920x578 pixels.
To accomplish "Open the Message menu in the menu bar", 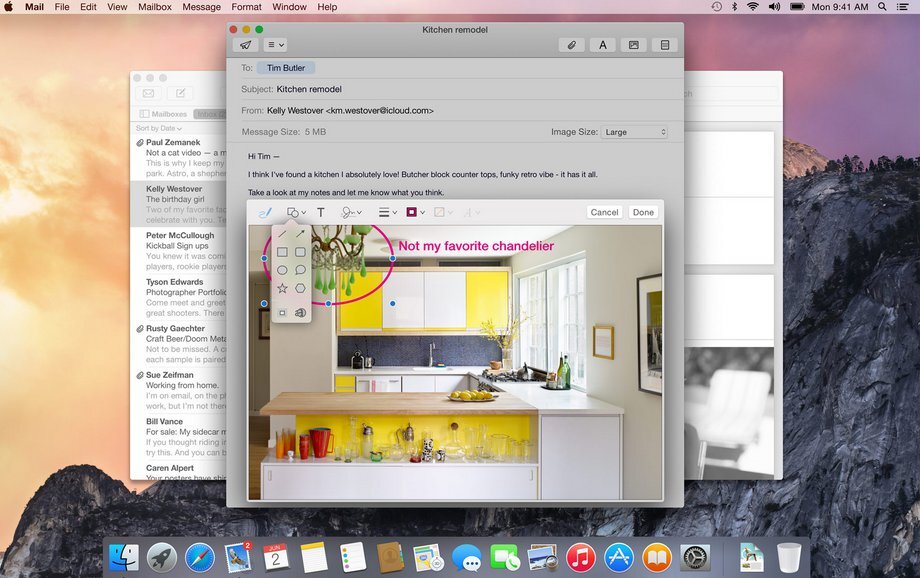I will [x=201, y=7].
